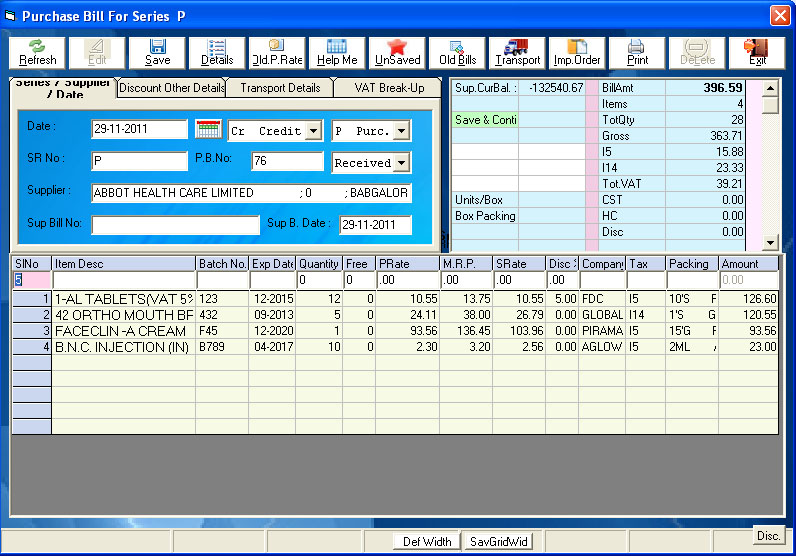Click the summary panel scroll up arrow
This screenshot has width=796, height=556.
coord(770,88)
